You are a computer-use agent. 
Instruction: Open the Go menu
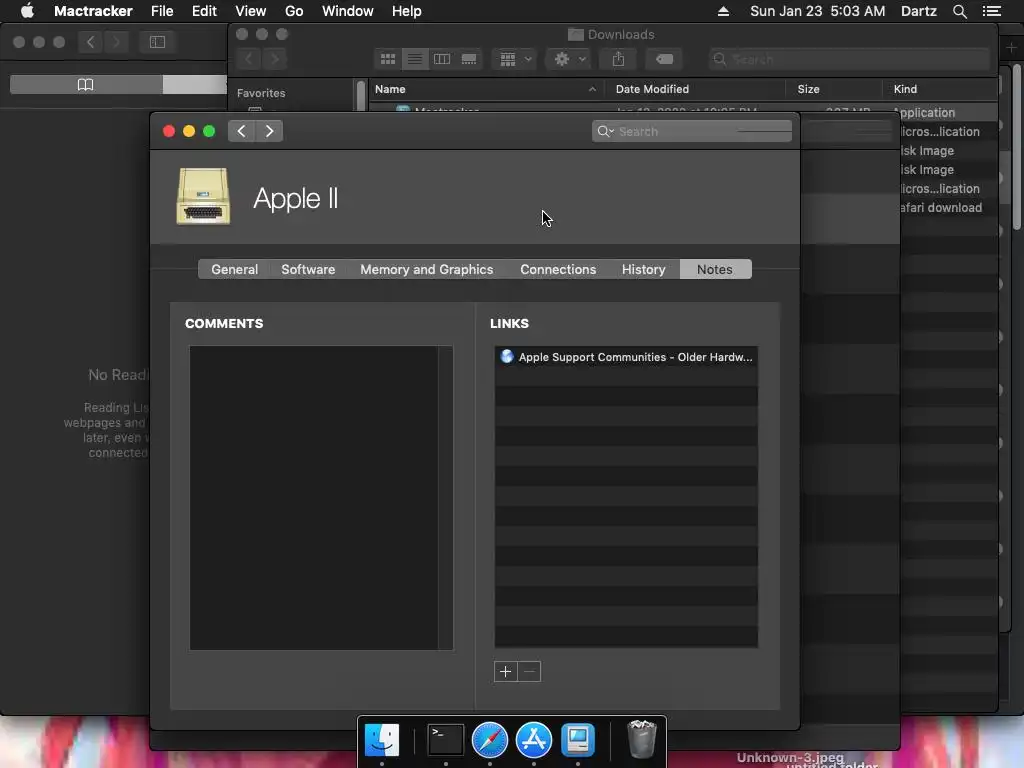(294, 11)
